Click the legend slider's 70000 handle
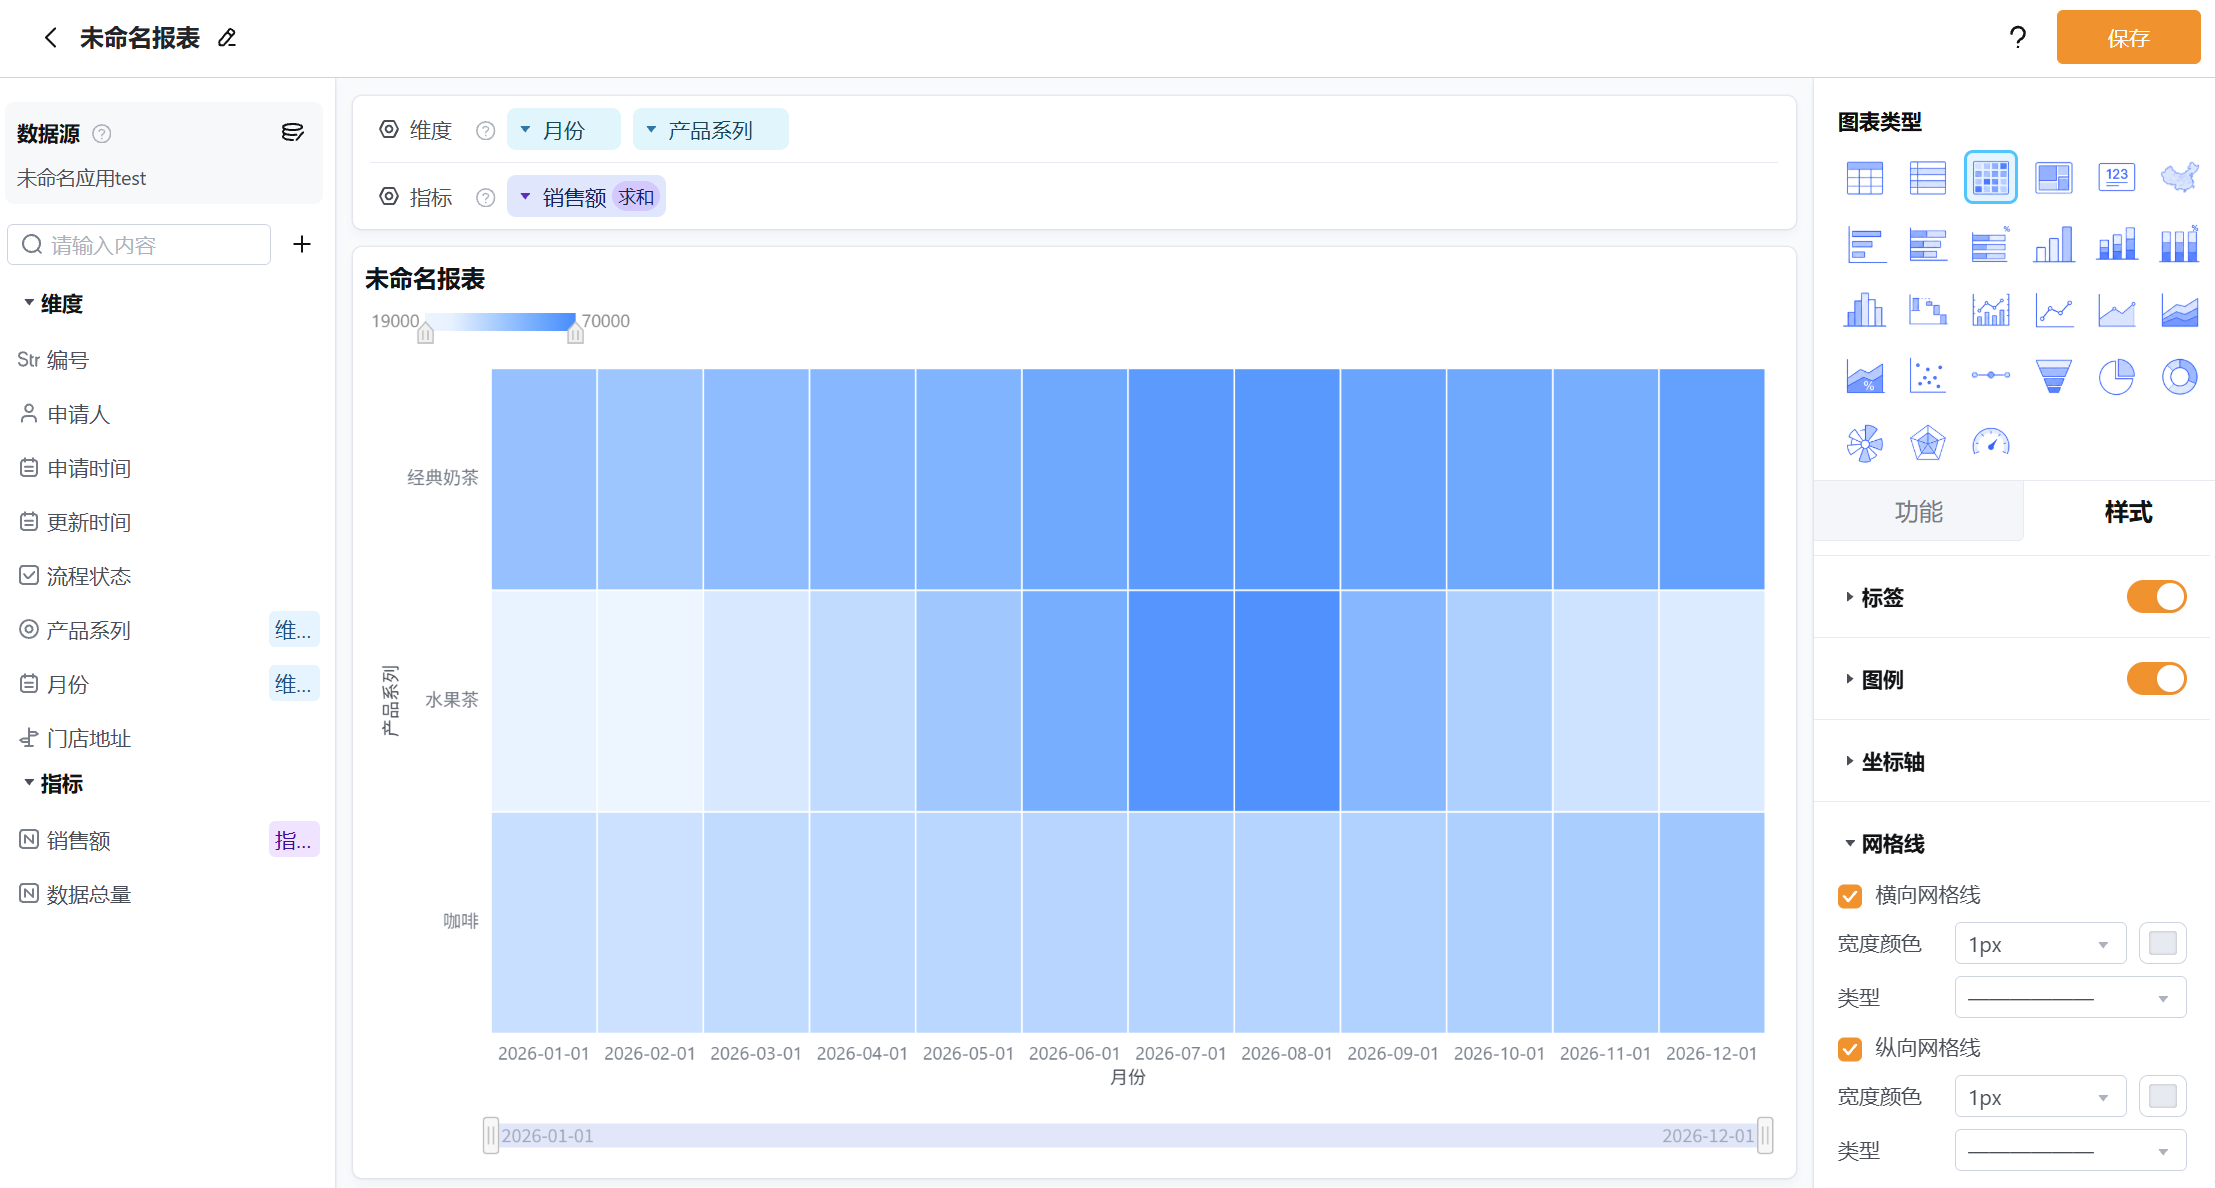Viewport: 2215px width, 1188px height. pos(575,331)
